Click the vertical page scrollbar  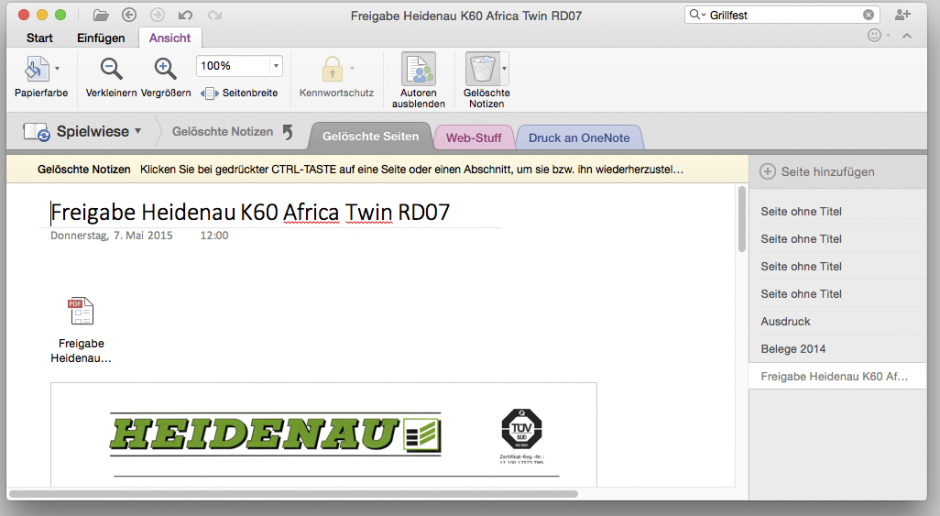(742, 219)
